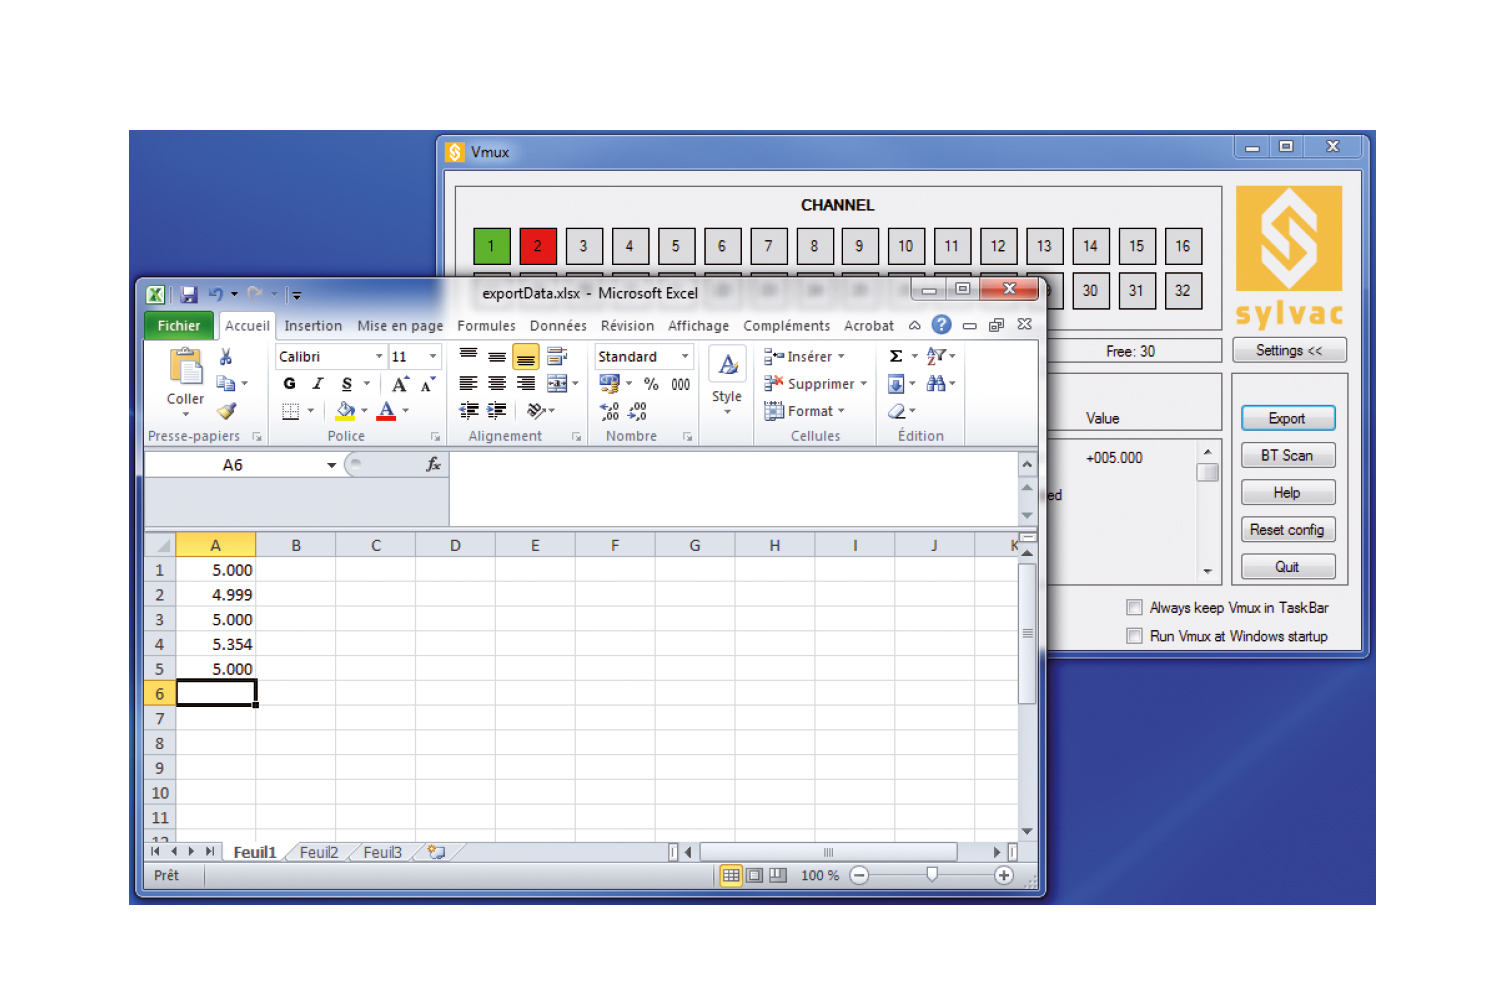Image resolution: width=1500 pixels, height=1000 pixels.
Task: Toggle red channel 2 in Vmux
Action: tap(538, 246)
